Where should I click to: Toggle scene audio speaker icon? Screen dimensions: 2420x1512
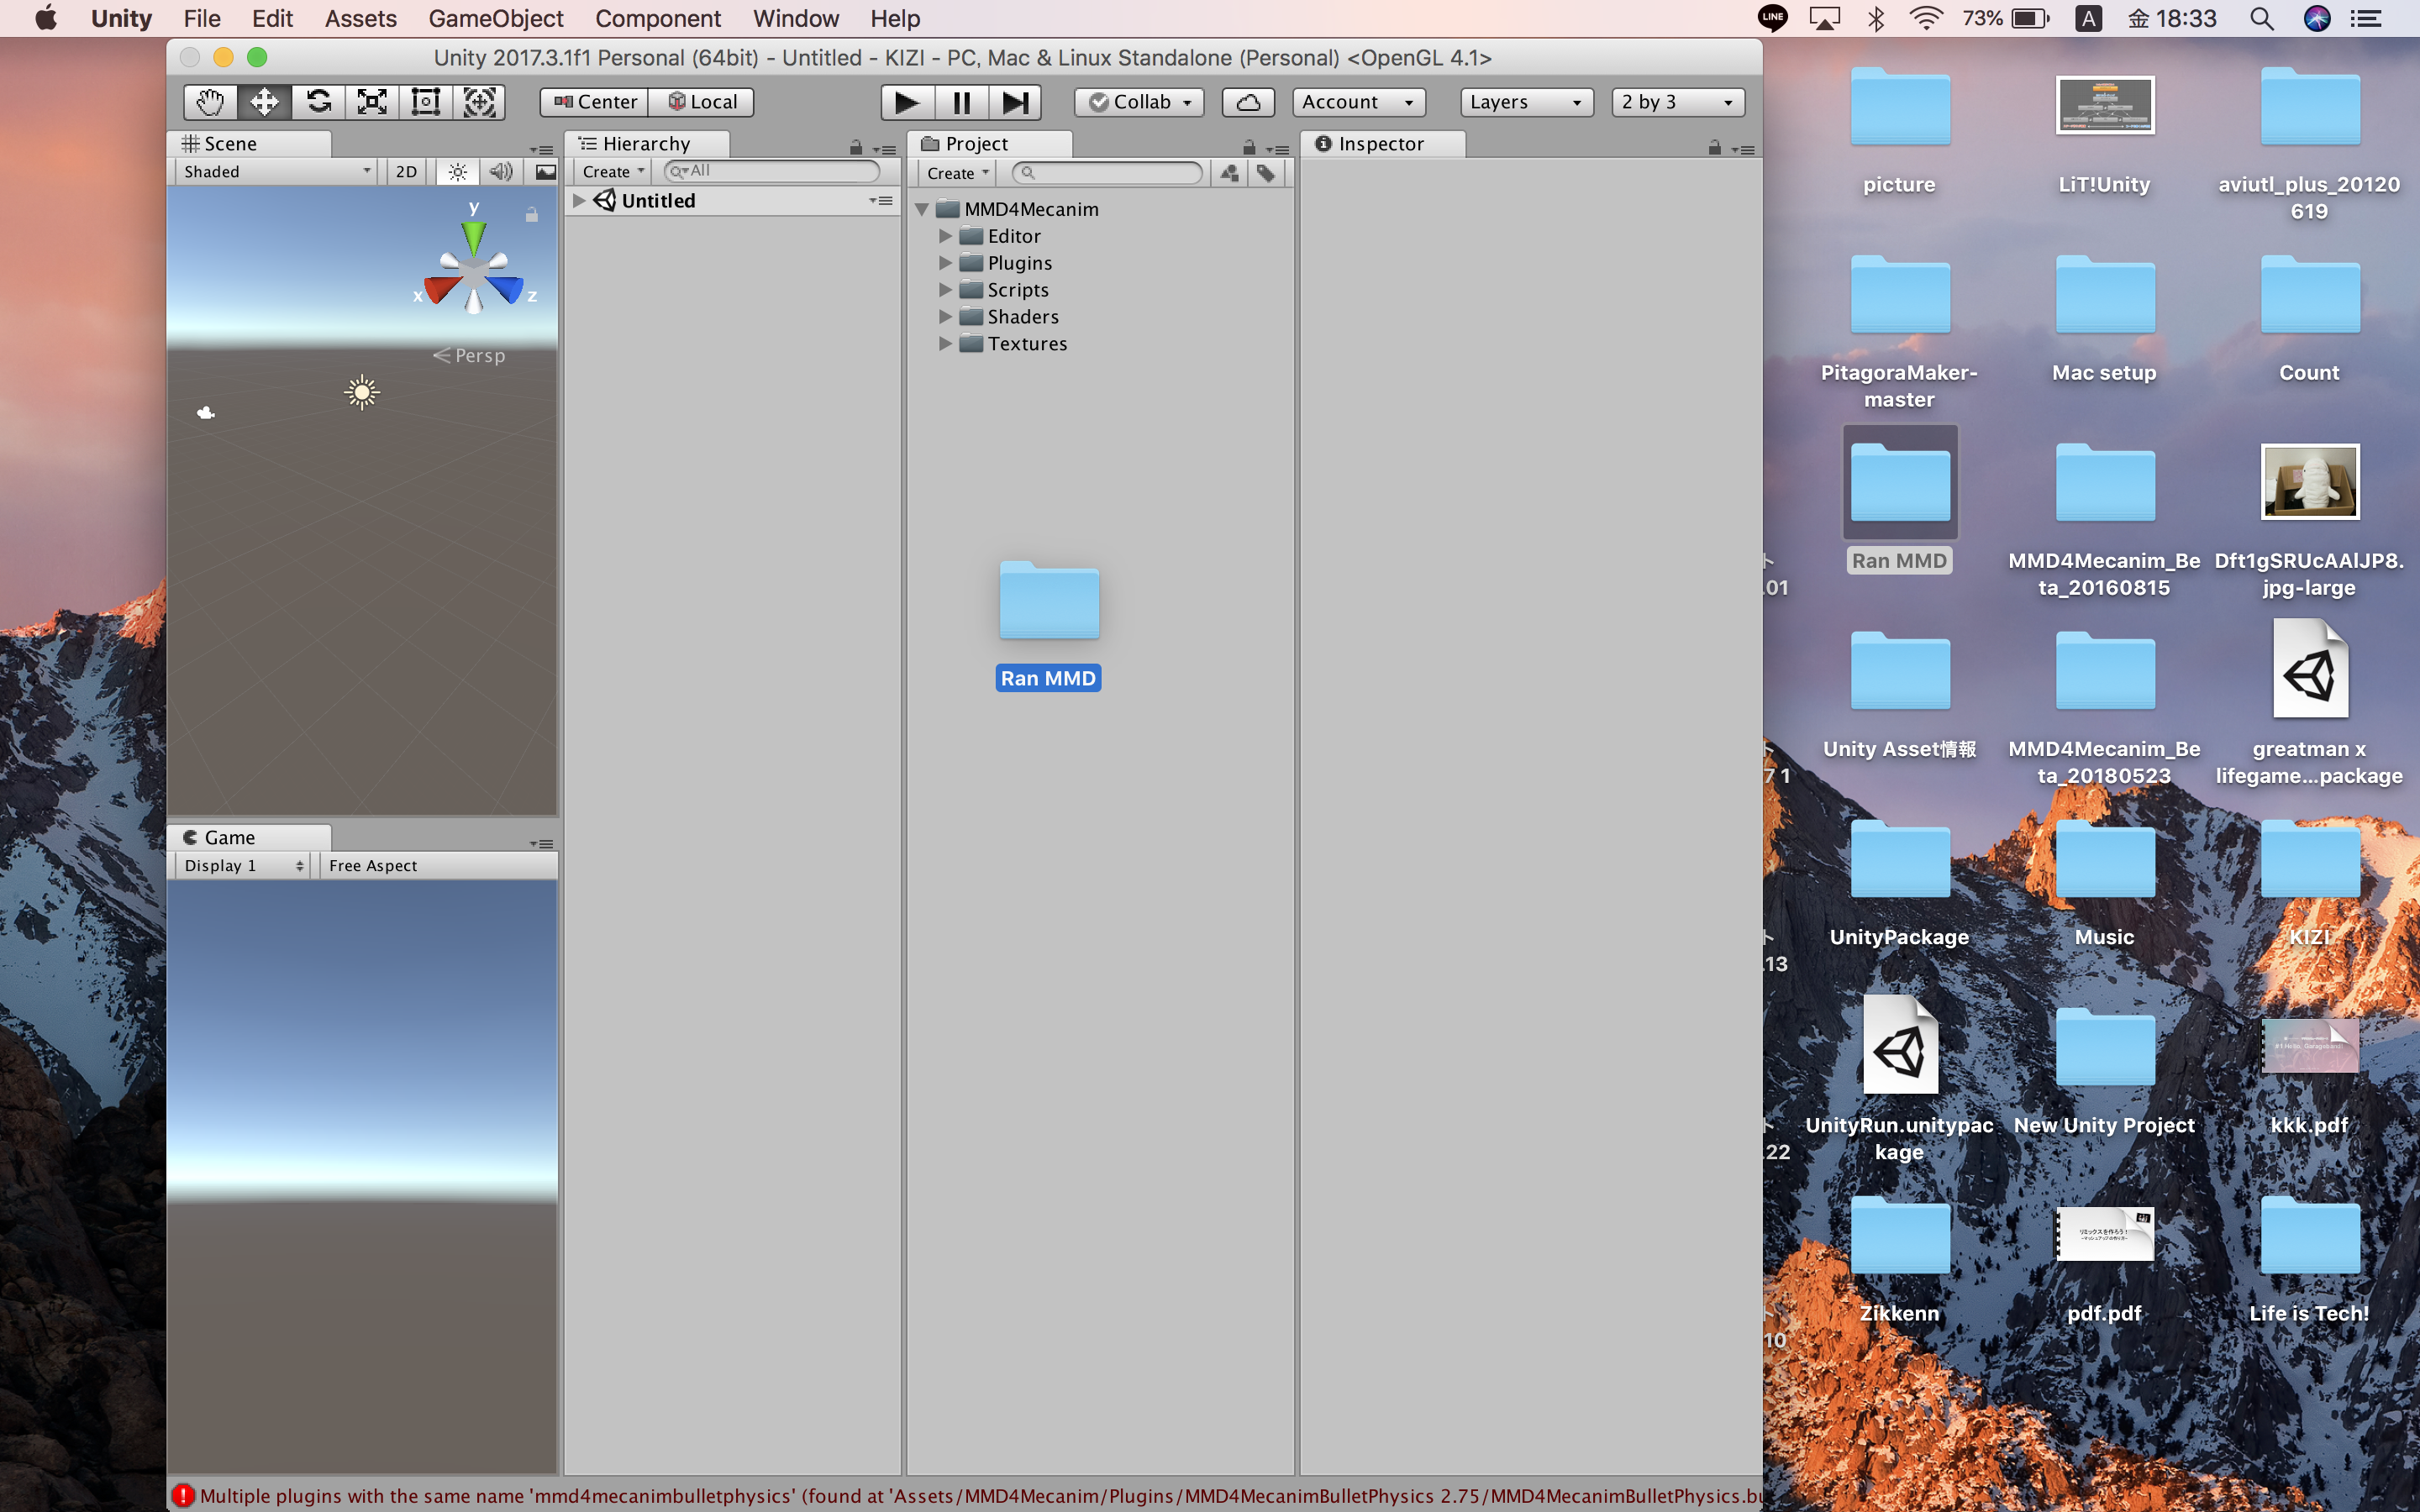point(501,172)
